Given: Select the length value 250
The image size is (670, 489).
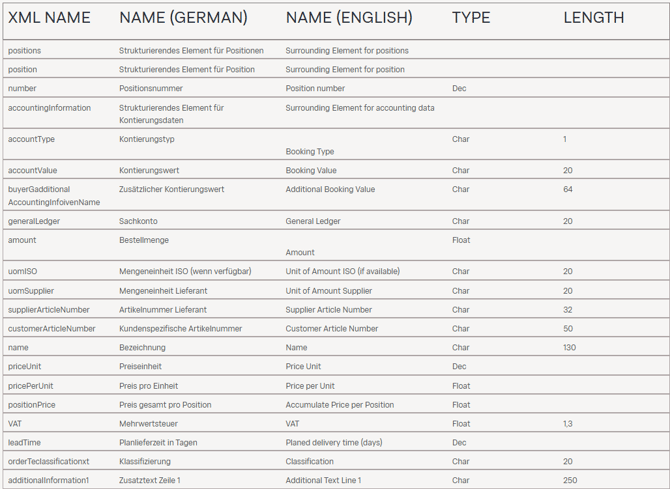Looking at the screenshot, I should (569, 480).
